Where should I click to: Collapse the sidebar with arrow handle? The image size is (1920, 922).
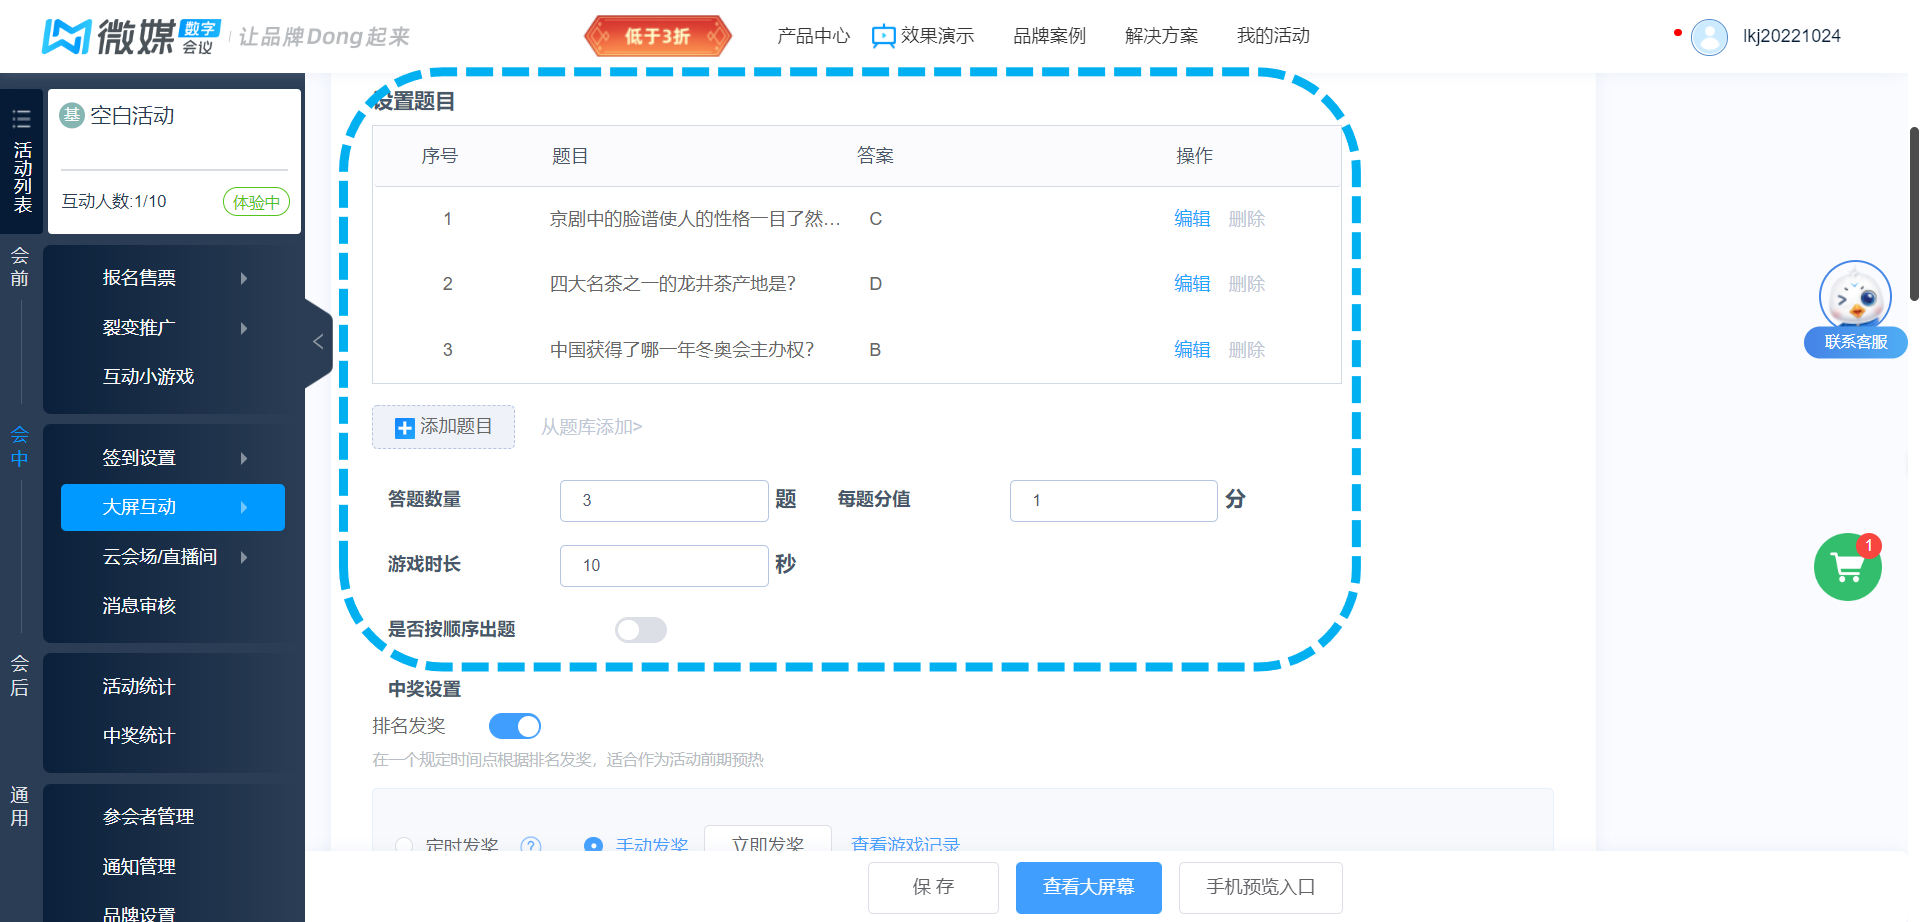(318, 342)
